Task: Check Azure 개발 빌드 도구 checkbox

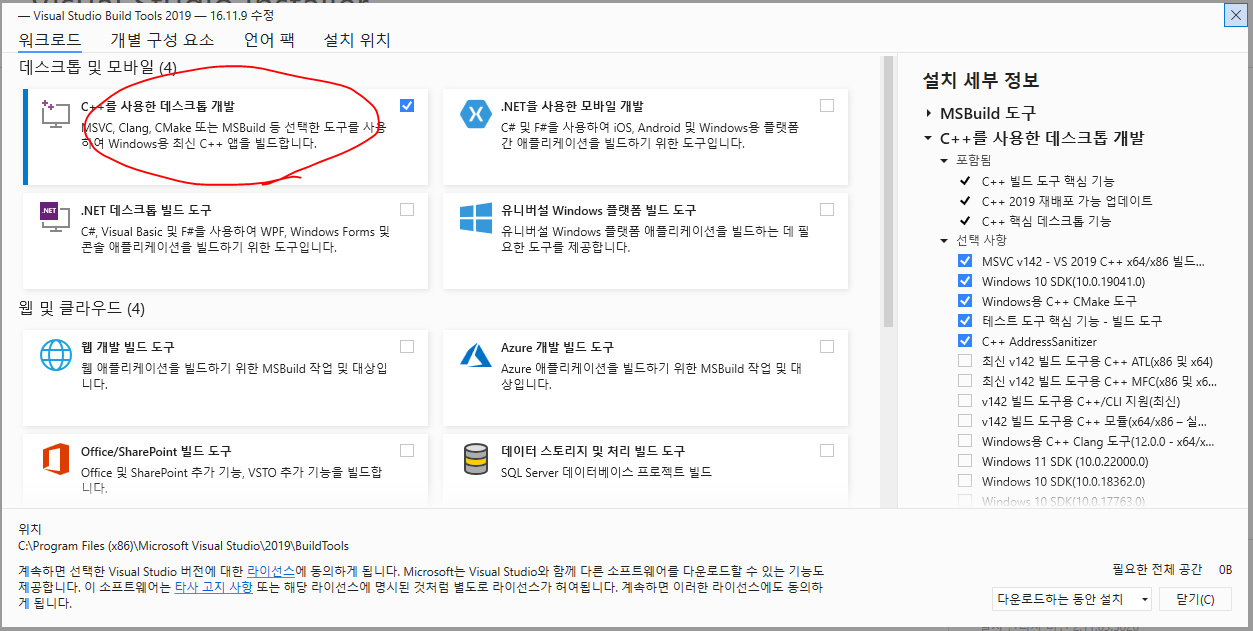Action: 827,346
